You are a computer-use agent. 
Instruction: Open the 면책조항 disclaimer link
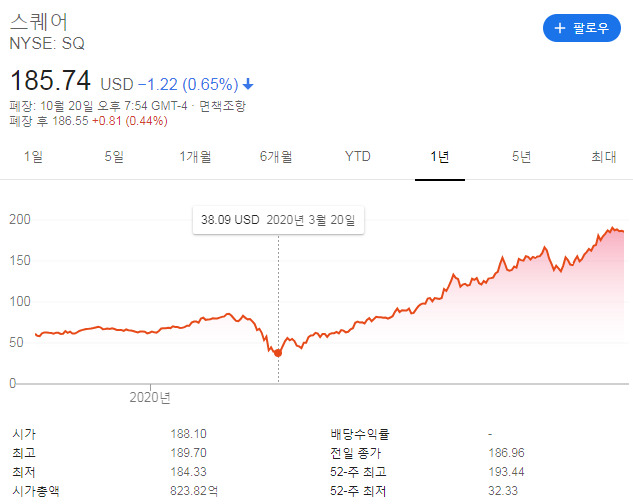[222, 106]
